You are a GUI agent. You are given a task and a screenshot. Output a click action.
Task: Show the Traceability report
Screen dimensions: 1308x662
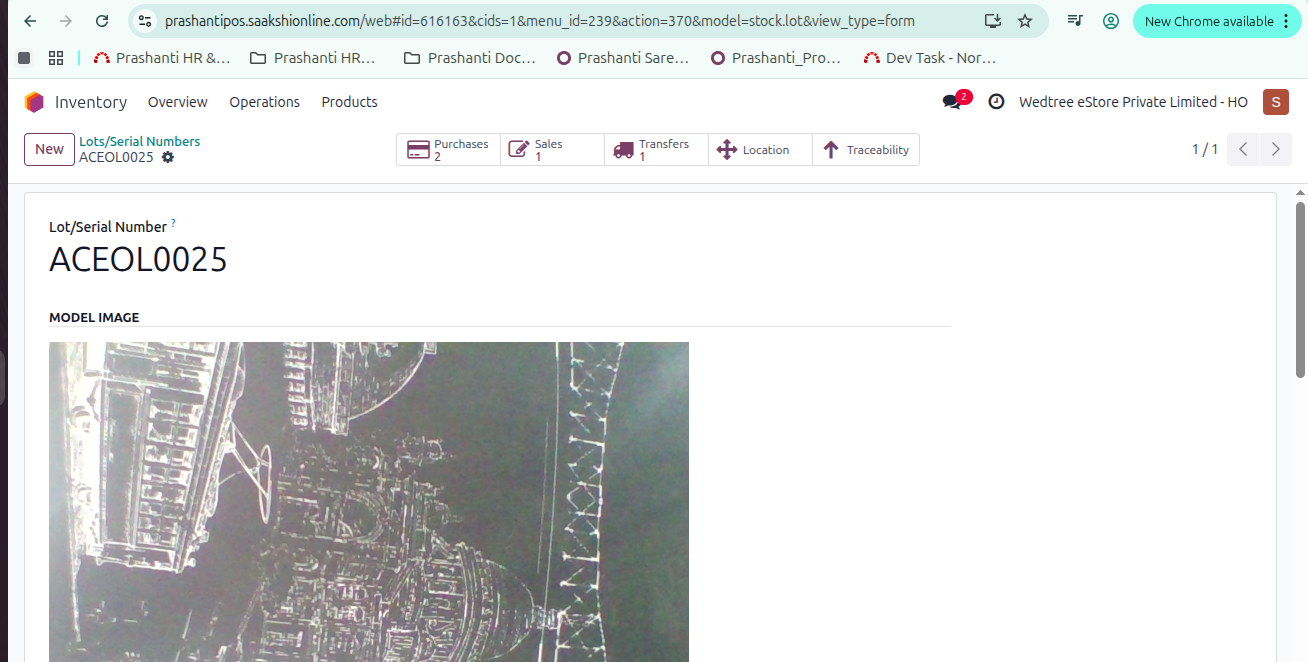[866, 150]
